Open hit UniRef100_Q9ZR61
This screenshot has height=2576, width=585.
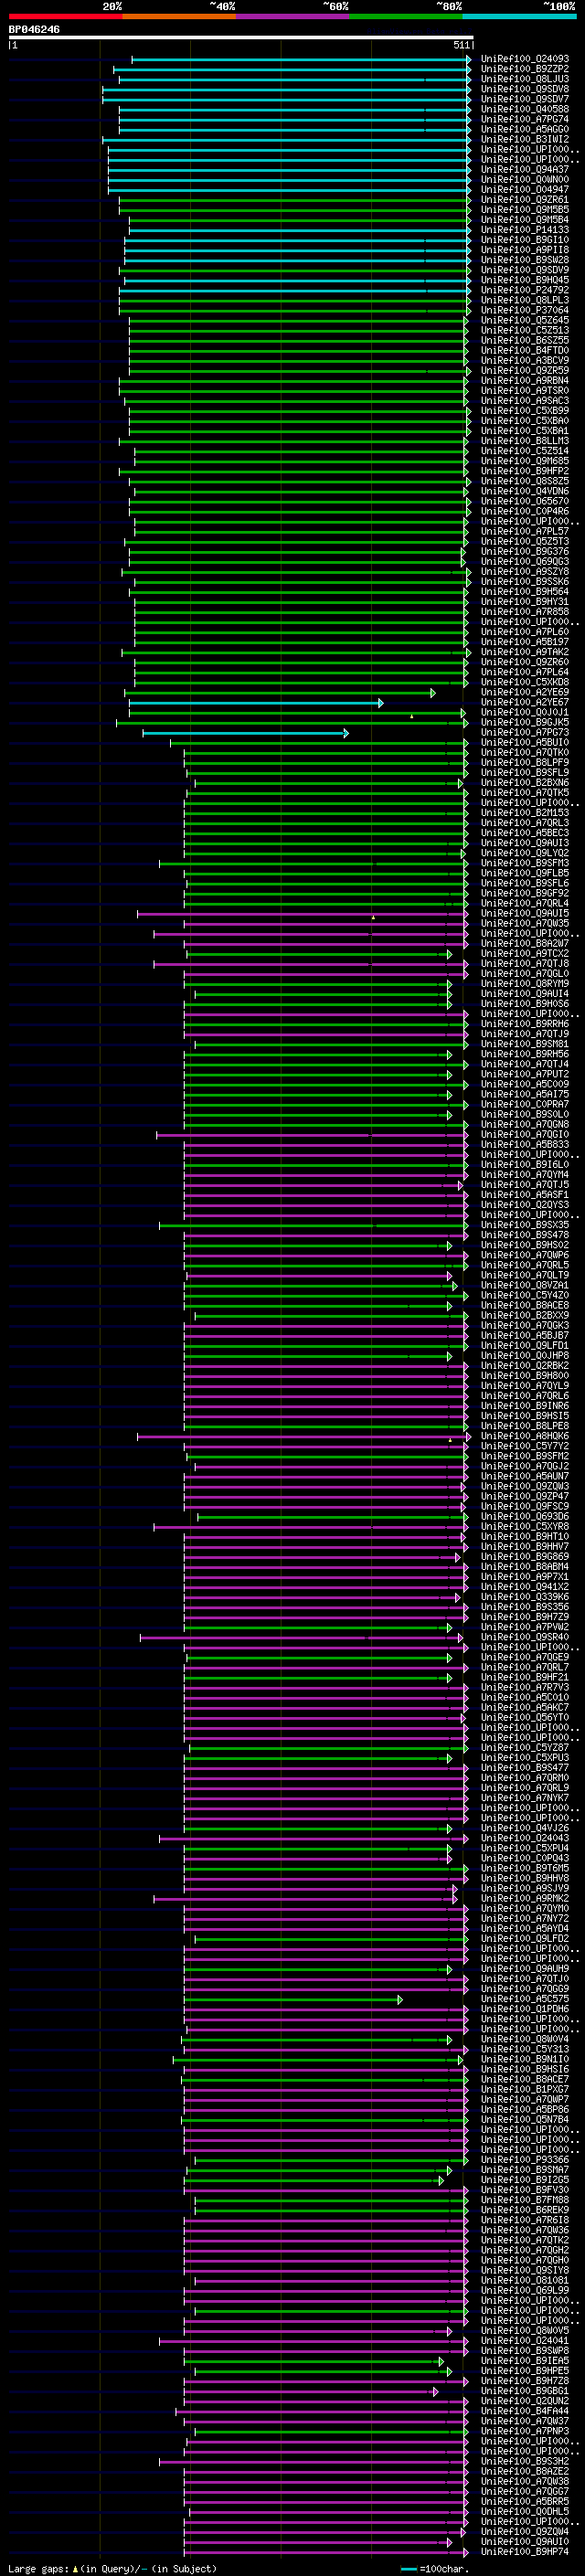(525, 200)
